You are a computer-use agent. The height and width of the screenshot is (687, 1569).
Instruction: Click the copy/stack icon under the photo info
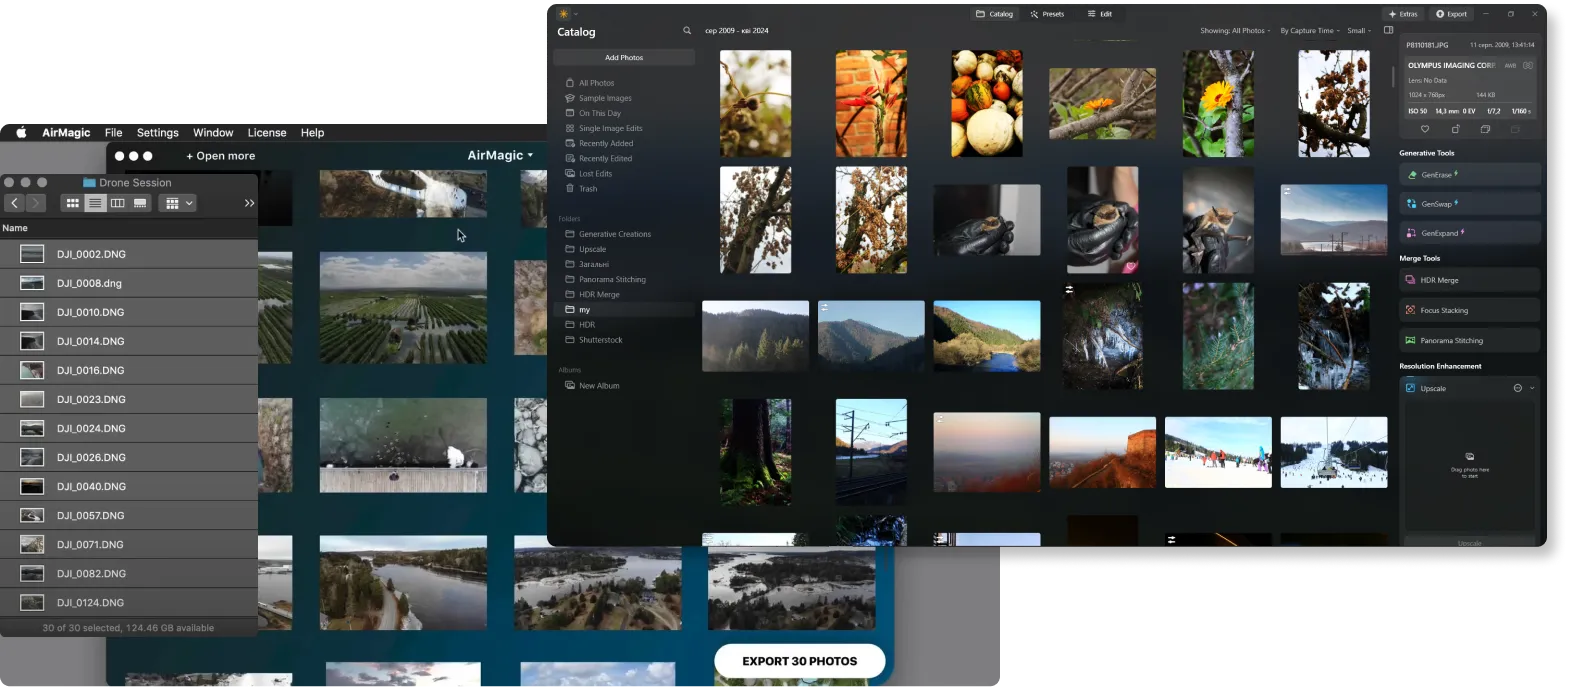coord(1485,129)
